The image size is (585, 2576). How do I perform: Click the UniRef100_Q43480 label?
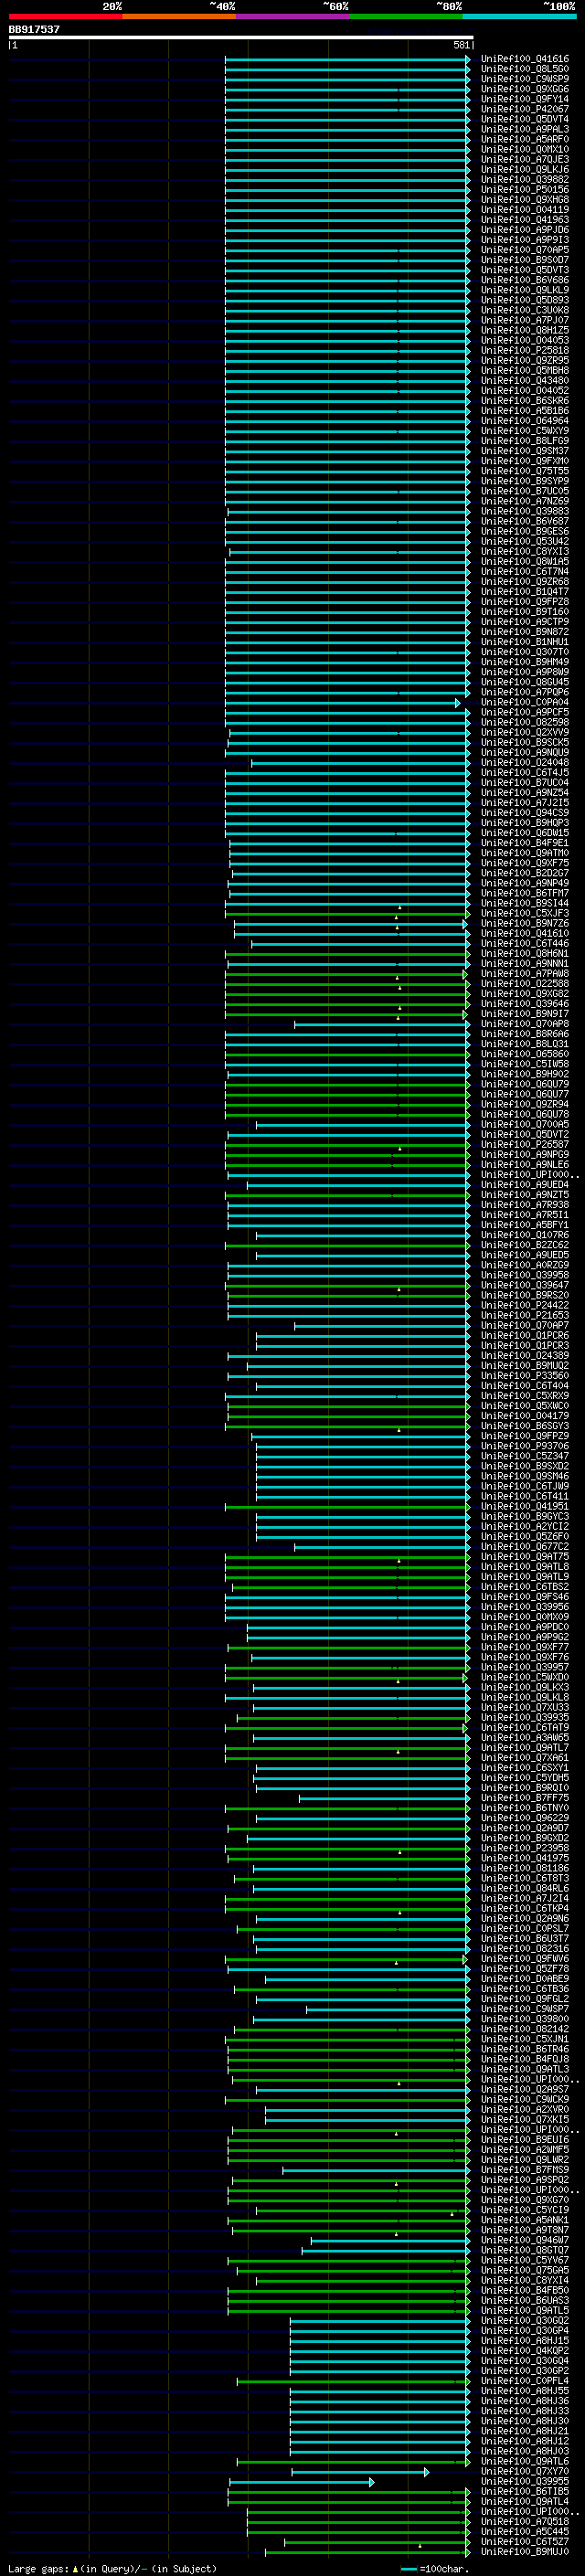(525, 381)
